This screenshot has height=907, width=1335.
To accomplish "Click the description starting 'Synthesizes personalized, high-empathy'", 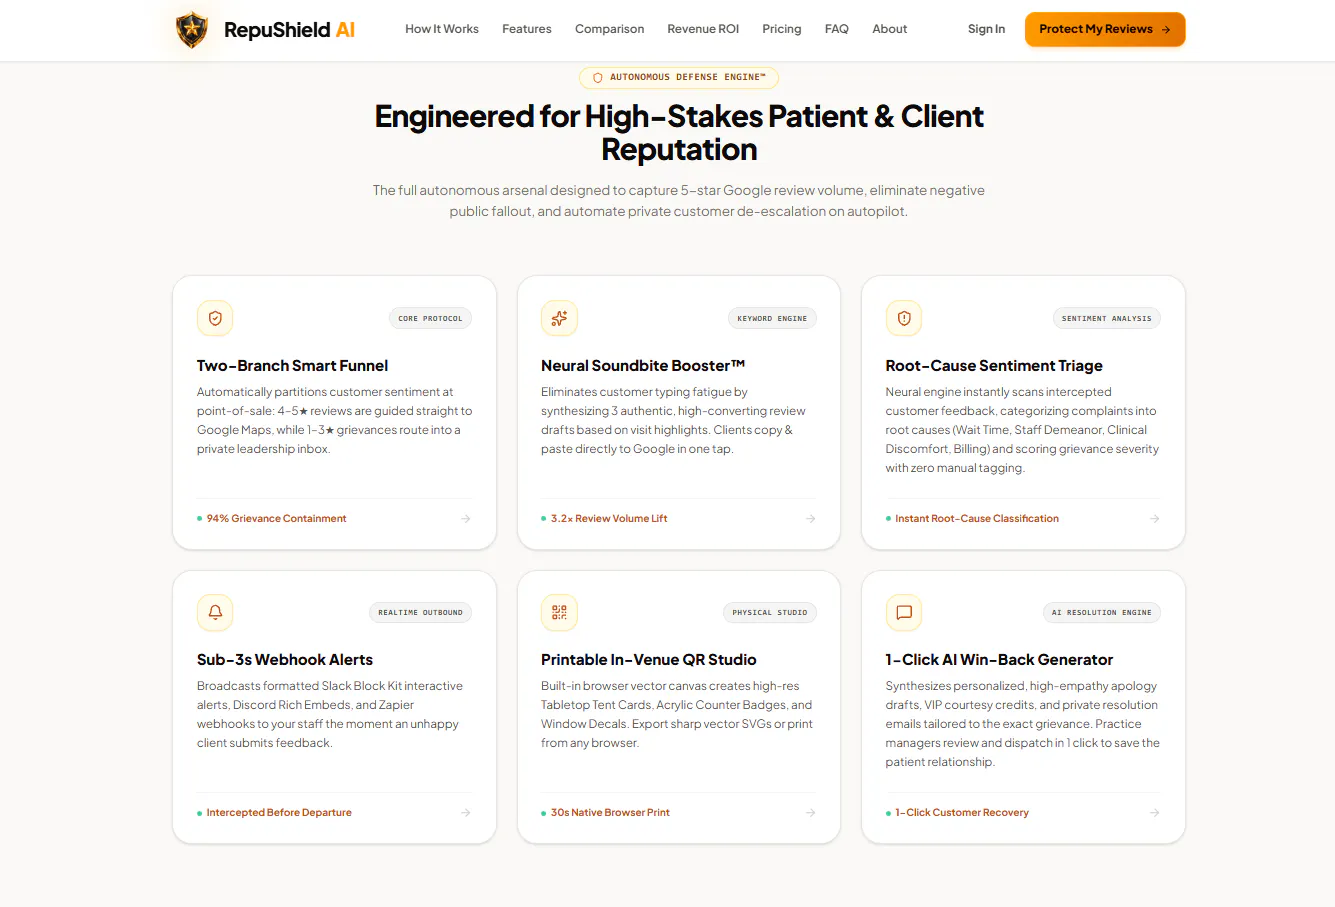I will [x=1022, y=724].
